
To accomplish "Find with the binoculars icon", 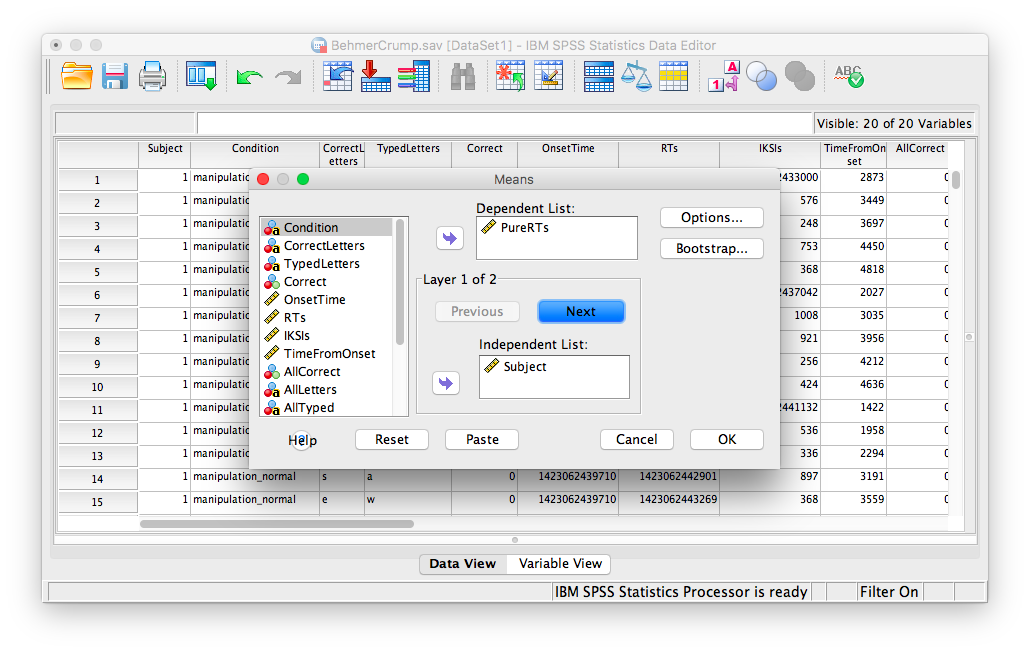I will (x=463, y=76).
